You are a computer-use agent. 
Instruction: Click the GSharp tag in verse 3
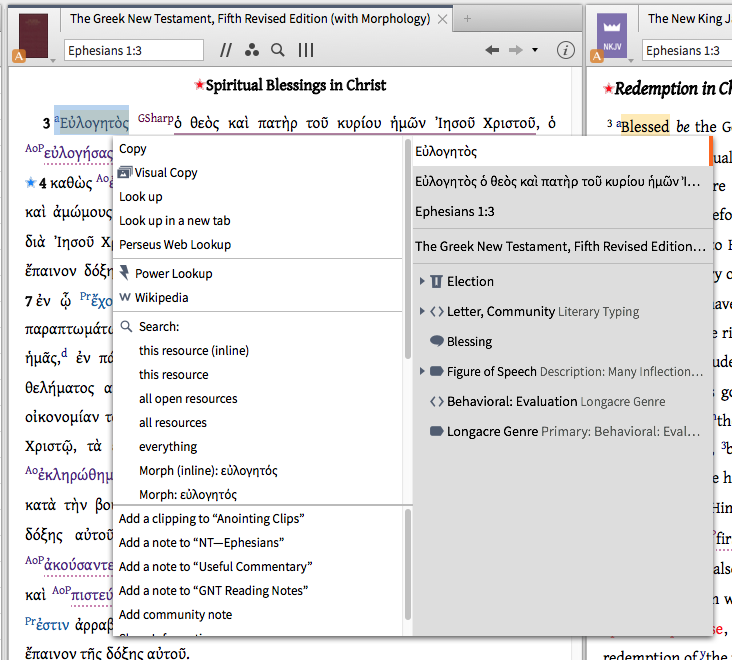(155, 118)
